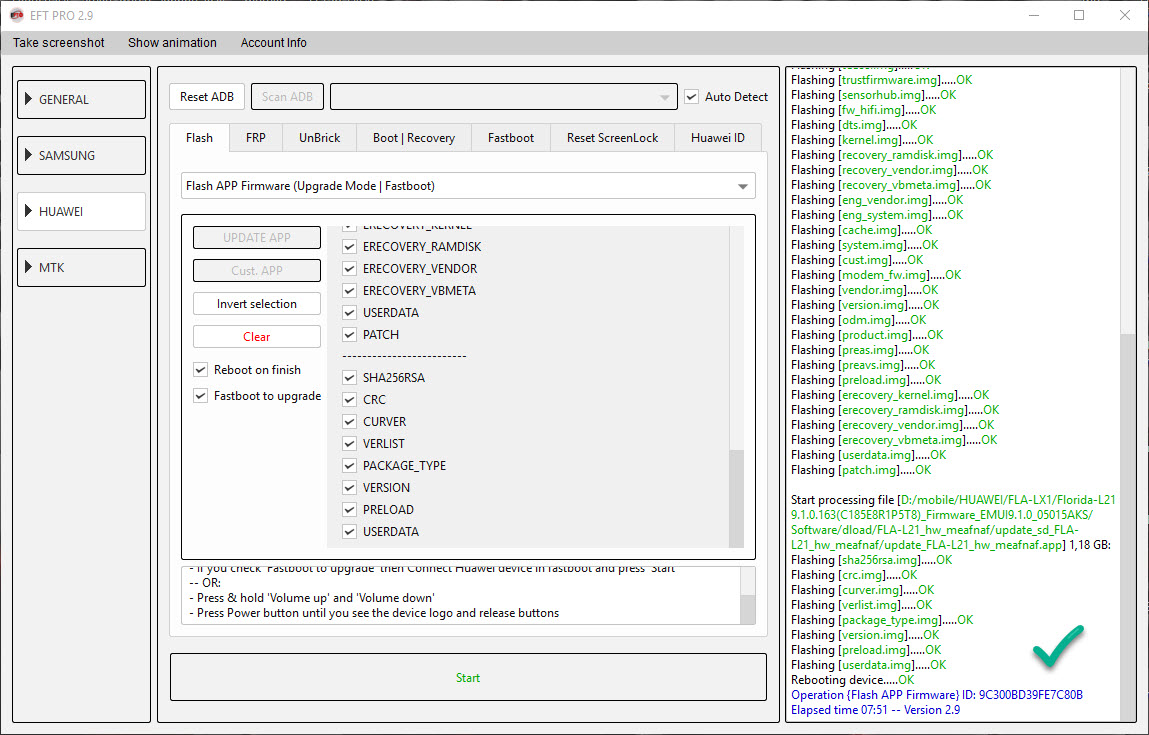This screenshot has height=735, width=1149.
Task: Click the Invert selection button
Action: pyautogui.click(x=256, y=303)
